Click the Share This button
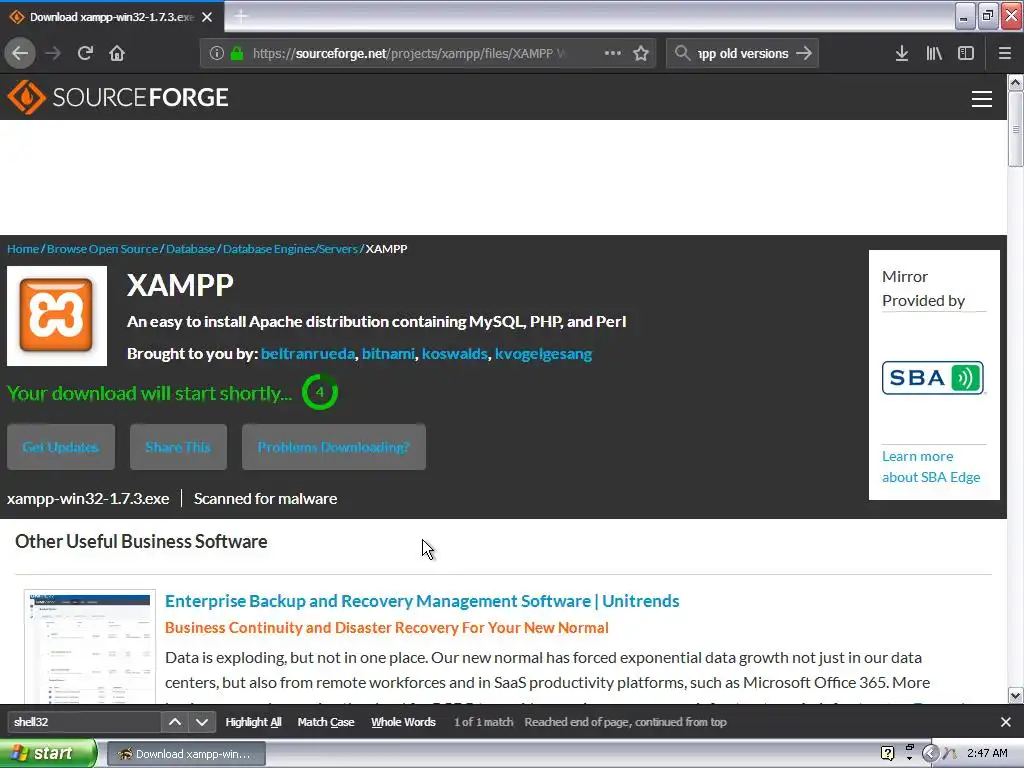Screen dimensions: 1024x768 point(178,447)
